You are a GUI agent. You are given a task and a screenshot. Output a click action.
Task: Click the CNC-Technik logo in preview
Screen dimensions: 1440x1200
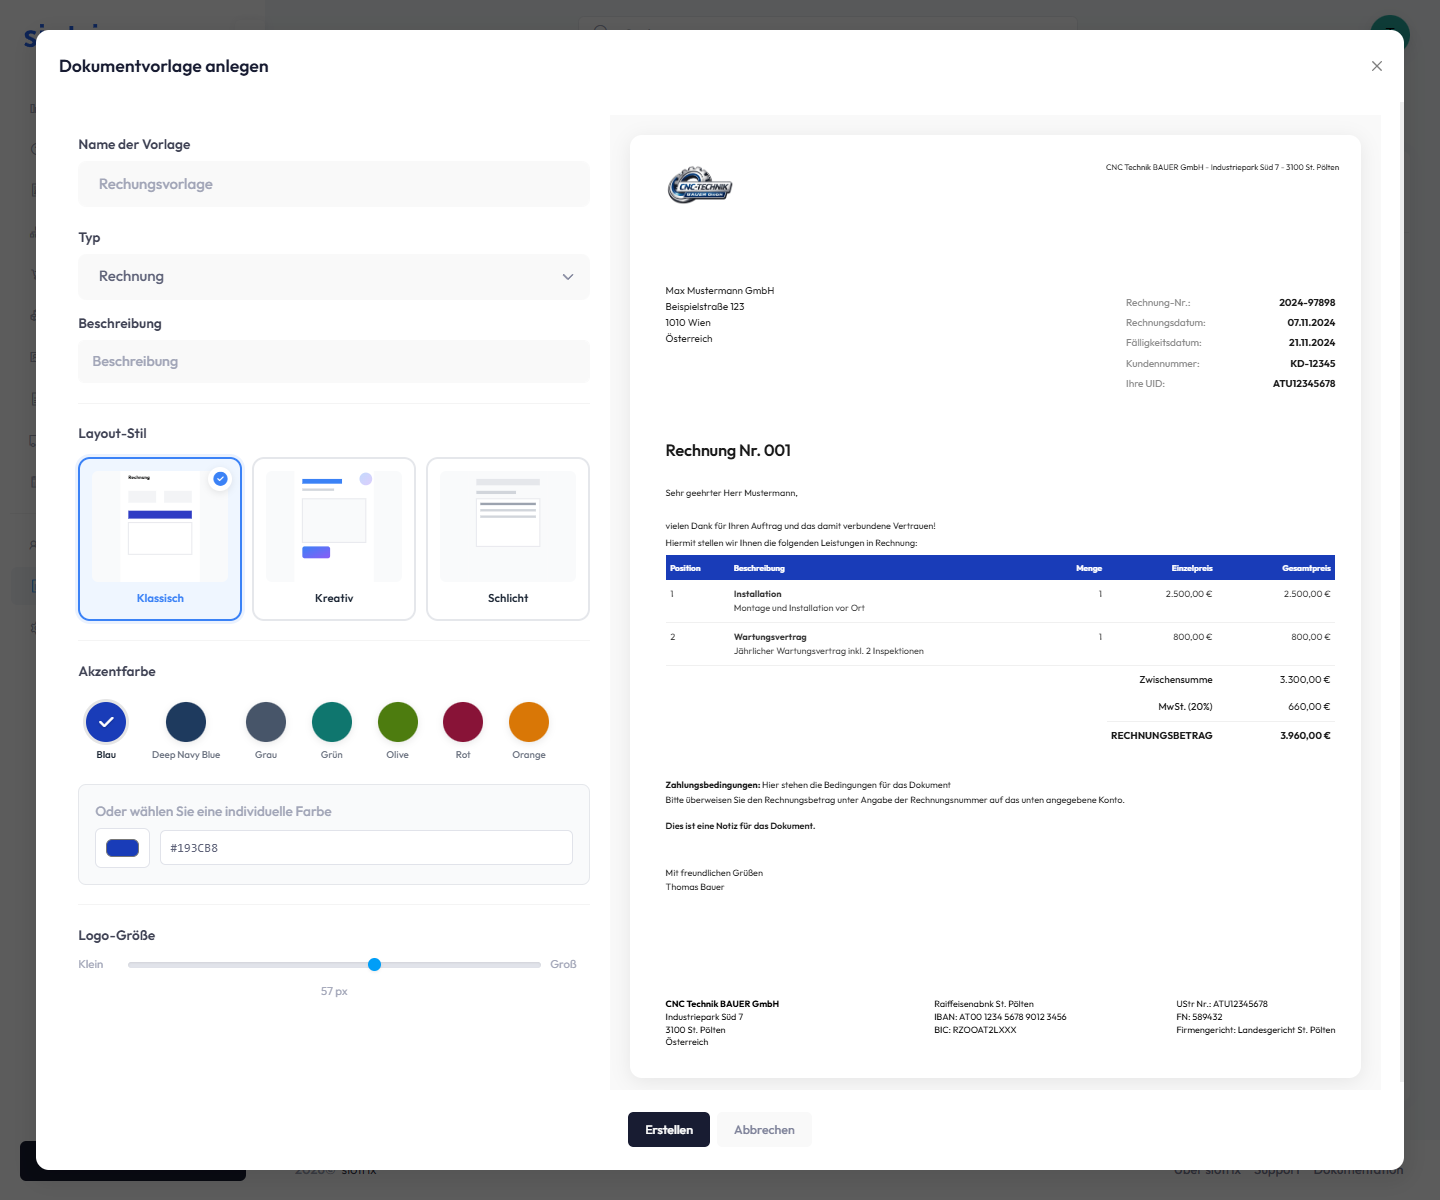click(x=700, y=186)
